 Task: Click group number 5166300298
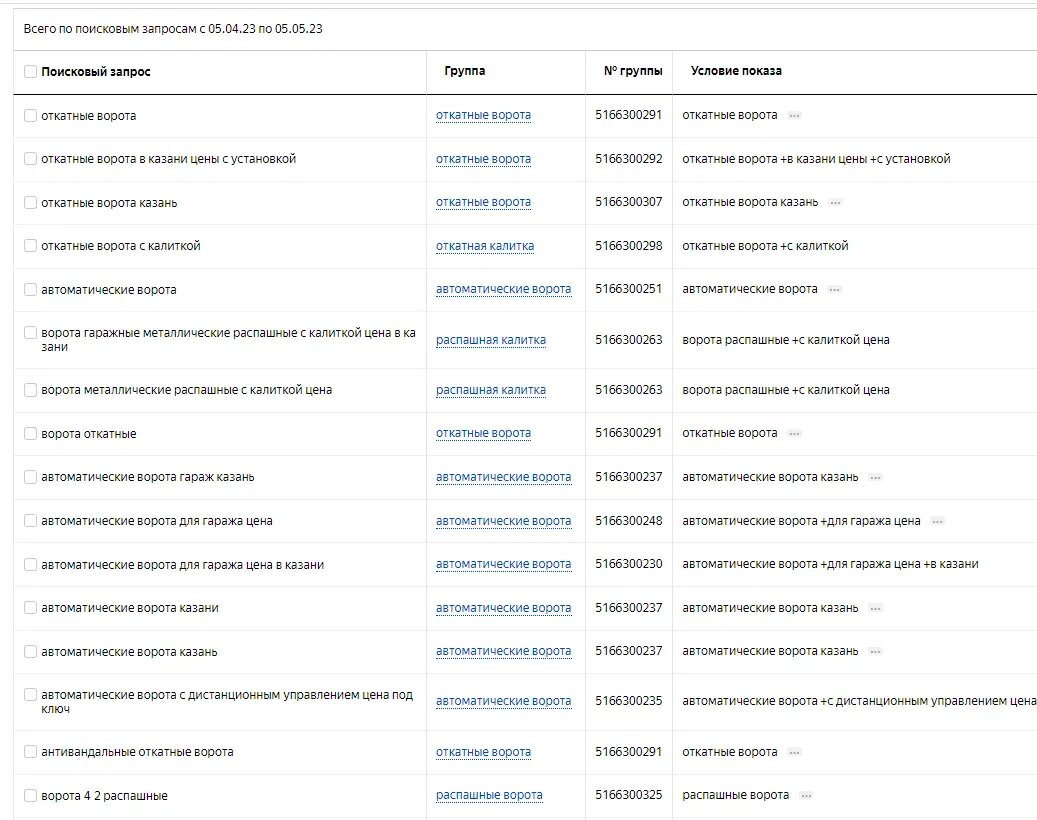click(628, 246)
